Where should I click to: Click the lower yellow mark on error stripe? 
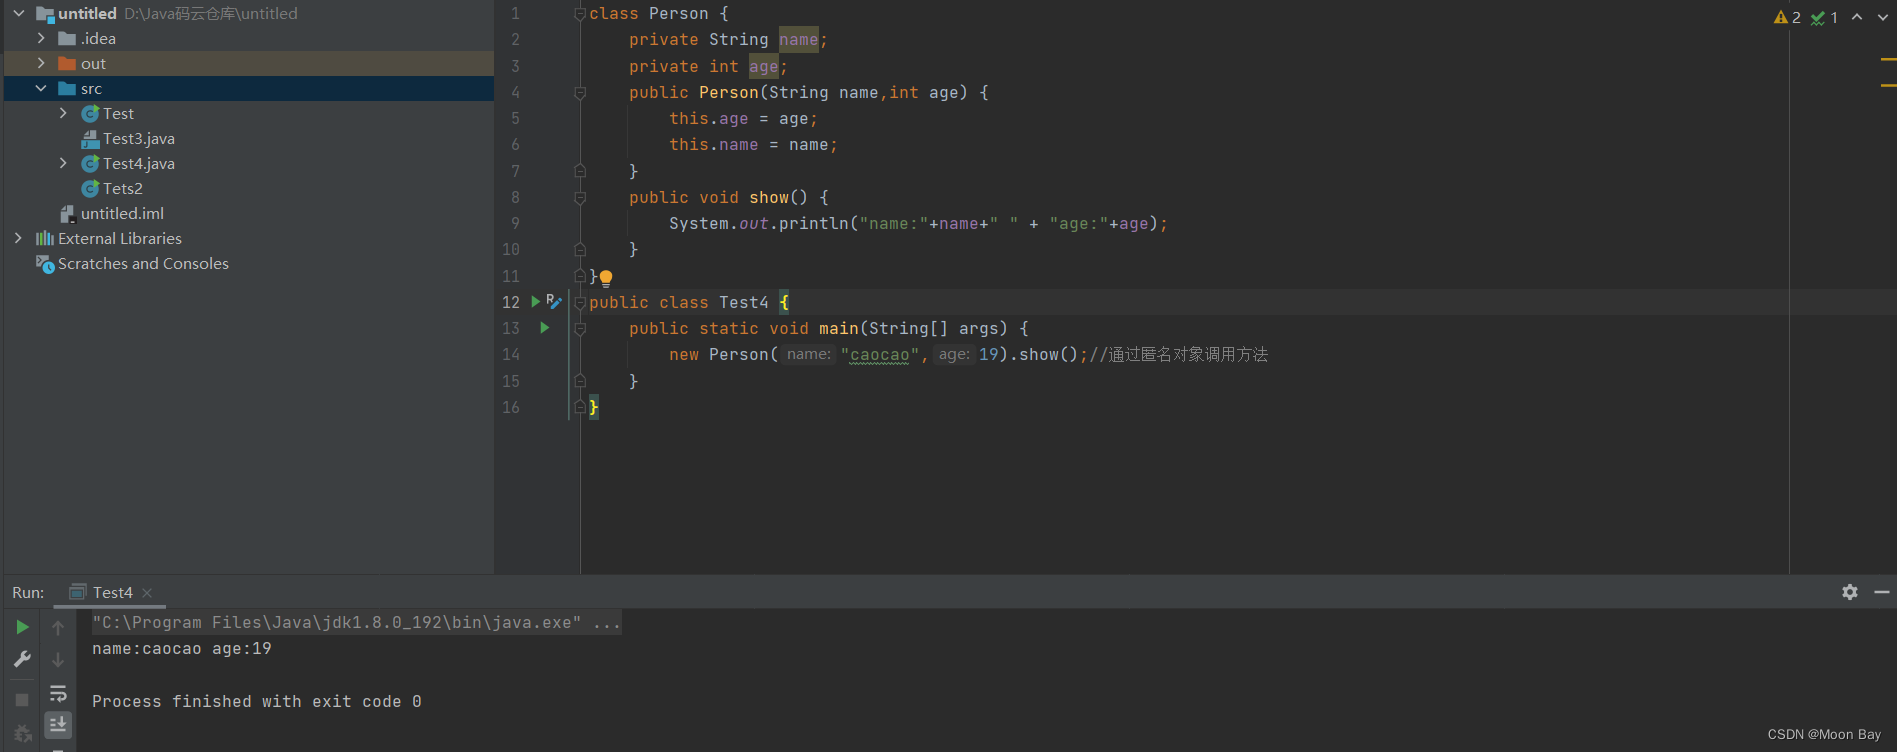pyautogui.click(x=1888, y=86)
